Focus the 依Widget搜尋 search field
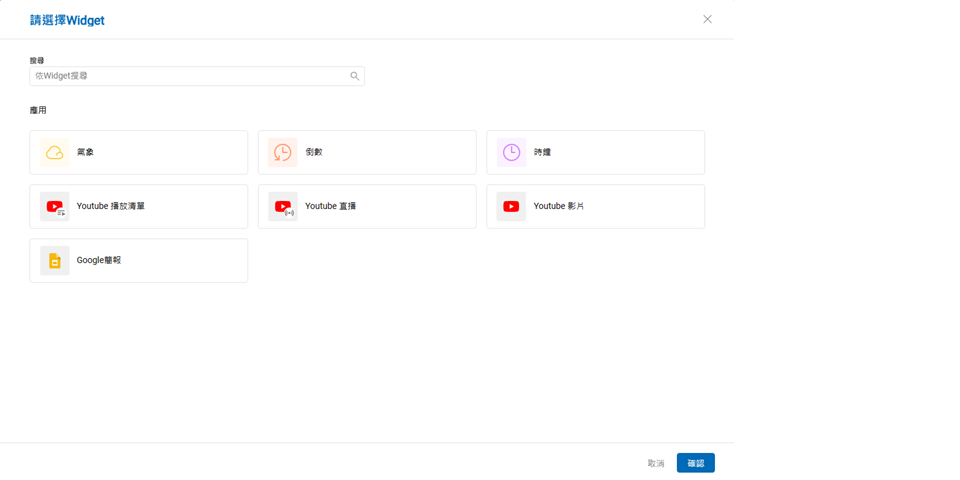Viewport: 960px width, 480px height. pyautogui.click(x=190, y=76)
